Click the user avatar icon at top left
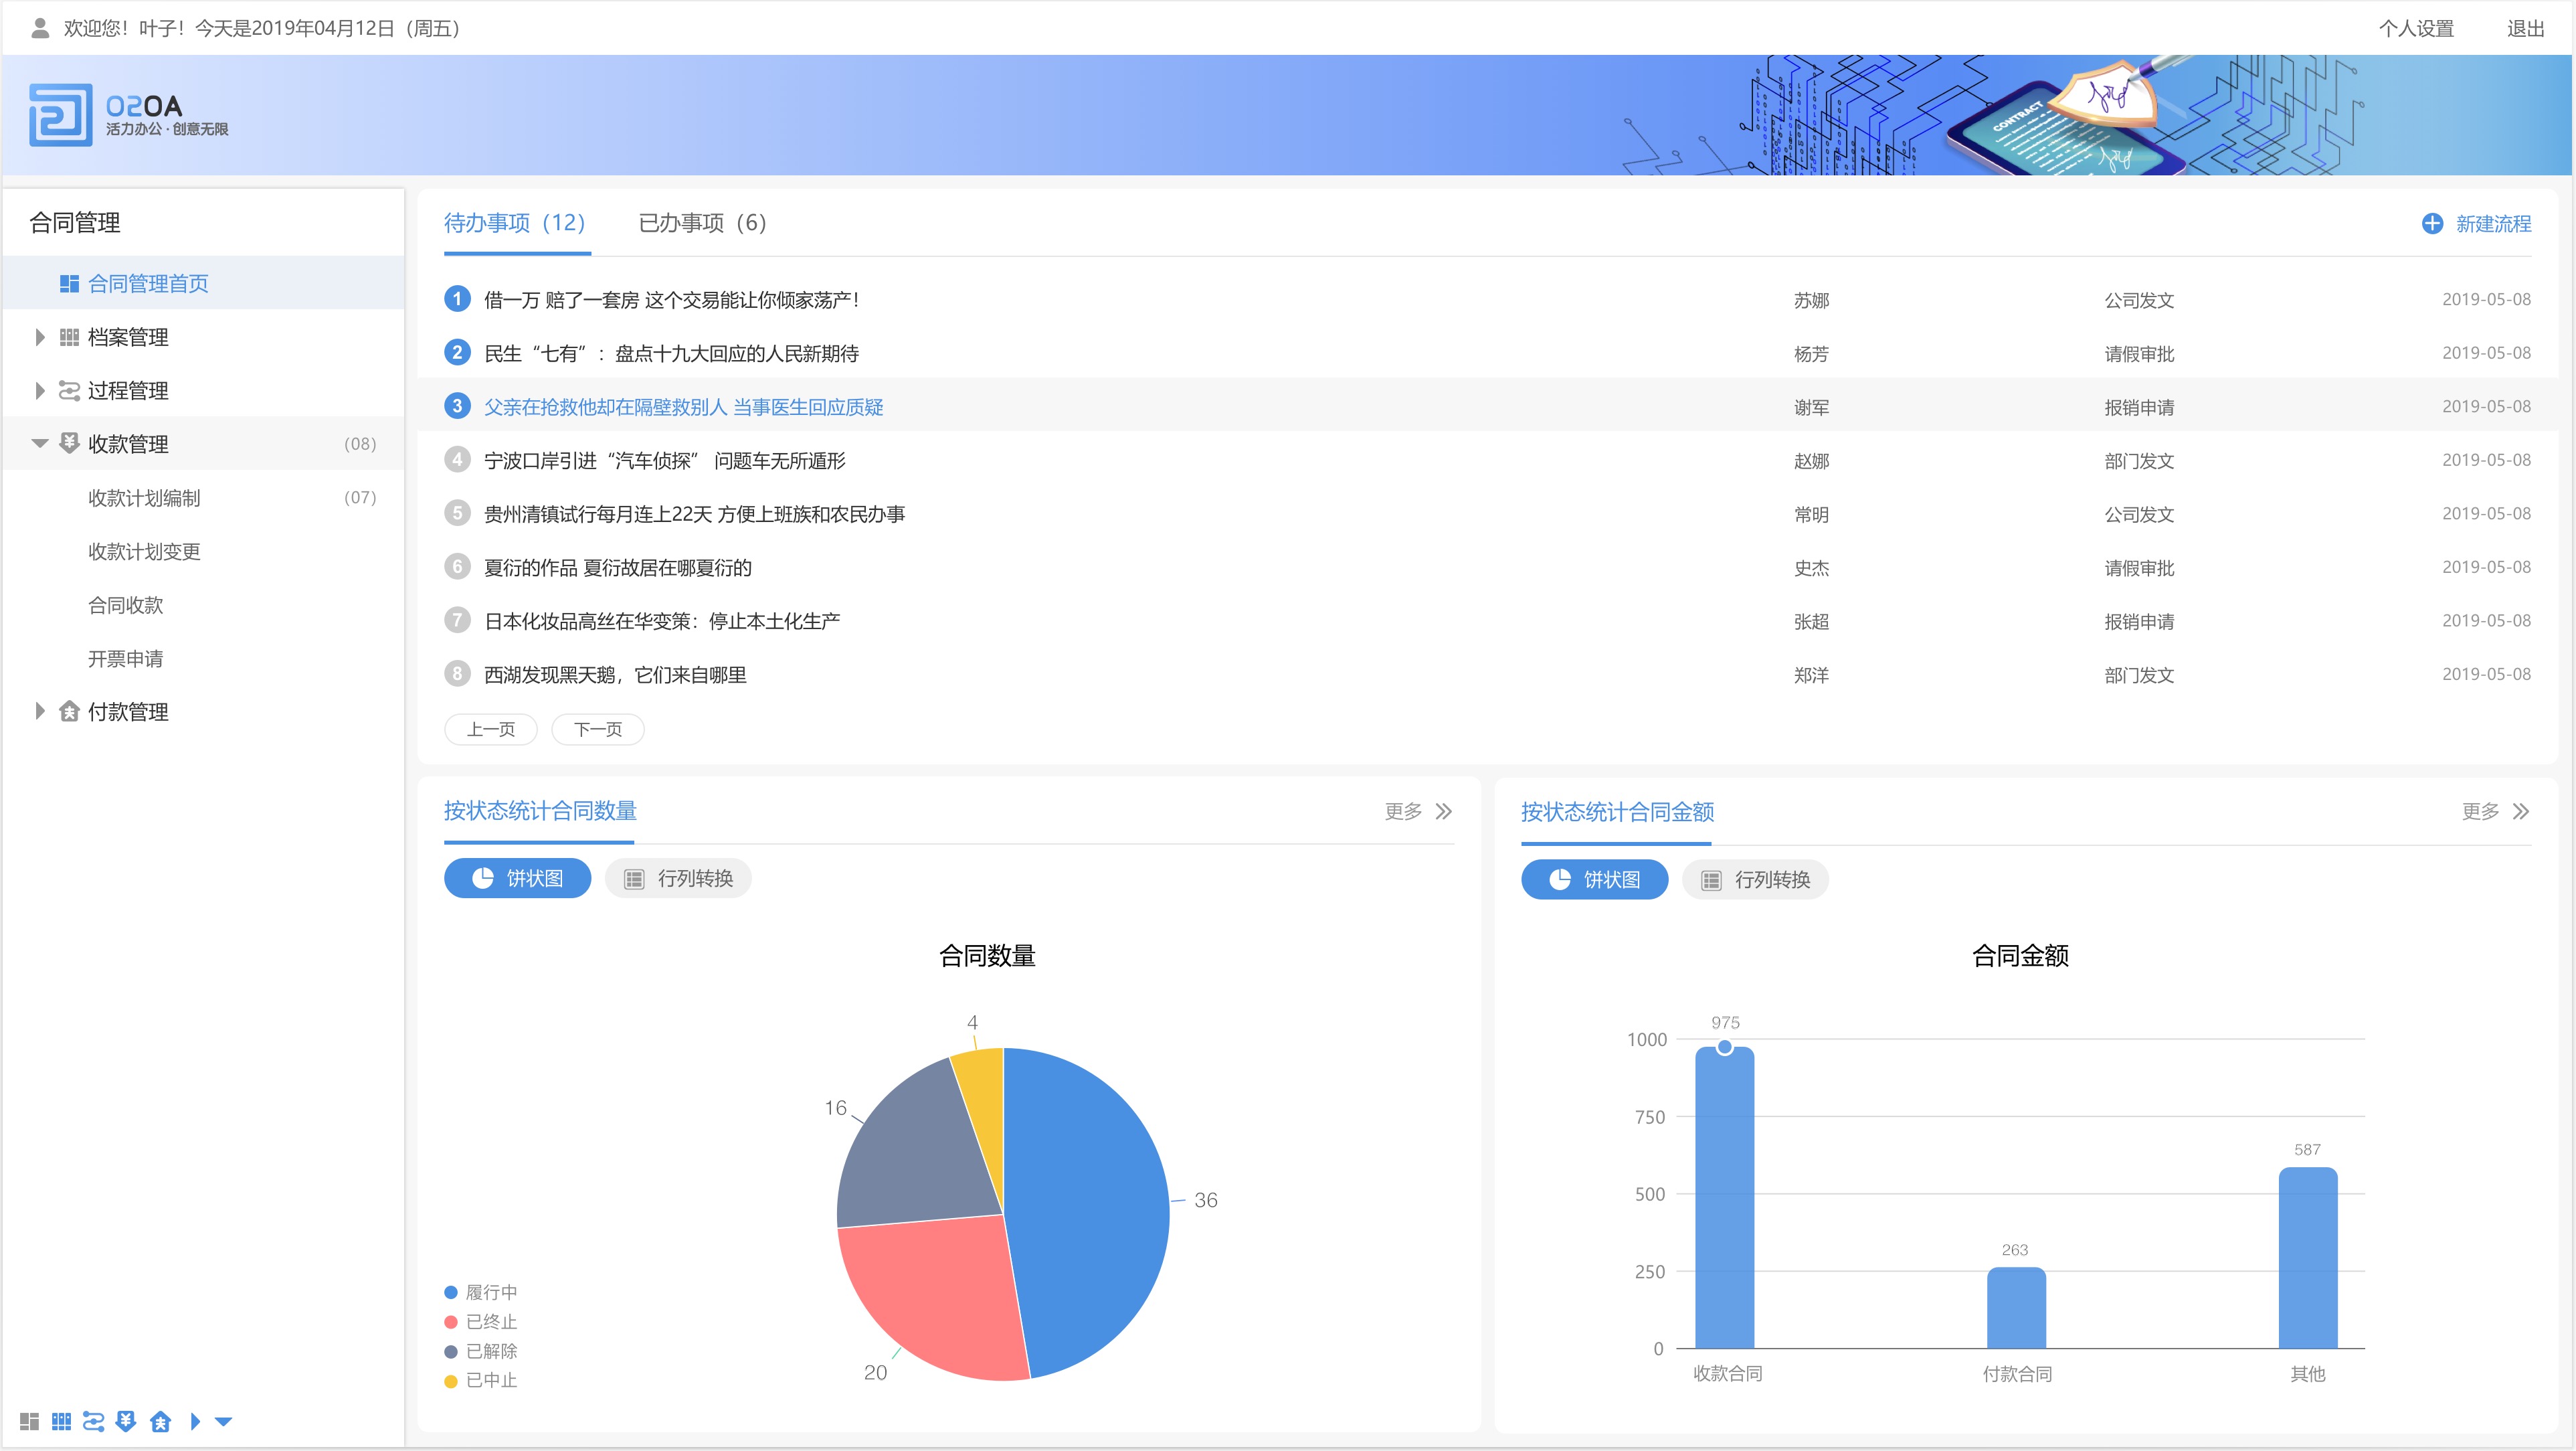Image resolution: width=2576 pixels, height=1451 pixels. tap(40, 28)
